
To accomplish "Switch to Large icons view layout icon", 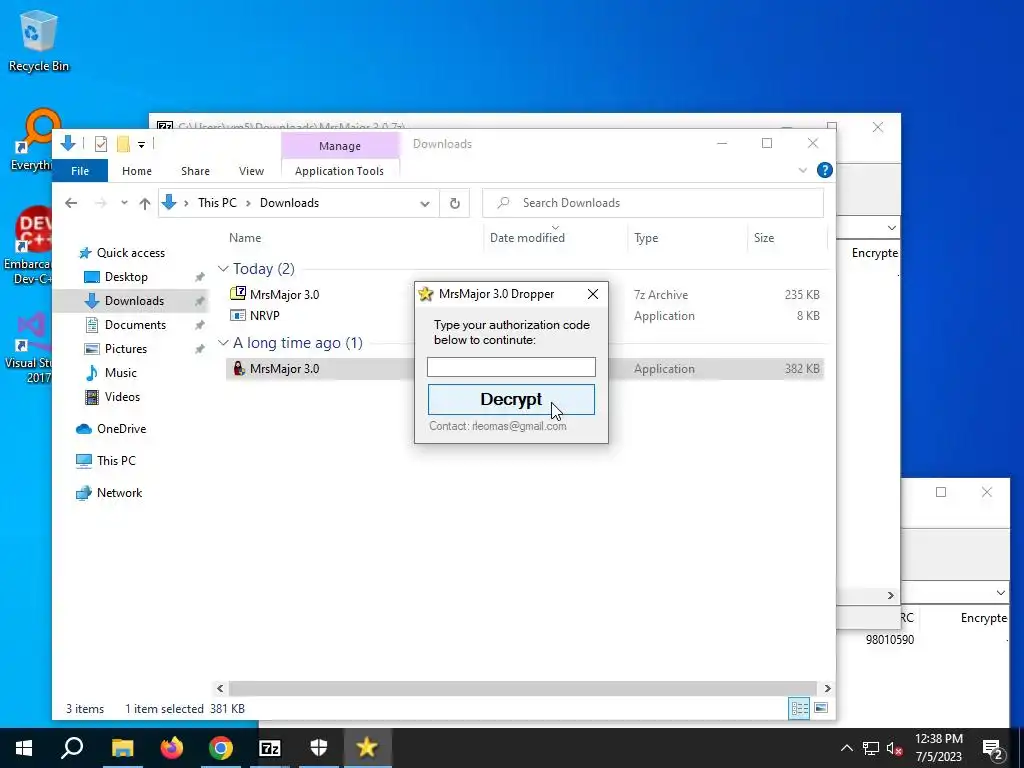I will pos(822,708).
